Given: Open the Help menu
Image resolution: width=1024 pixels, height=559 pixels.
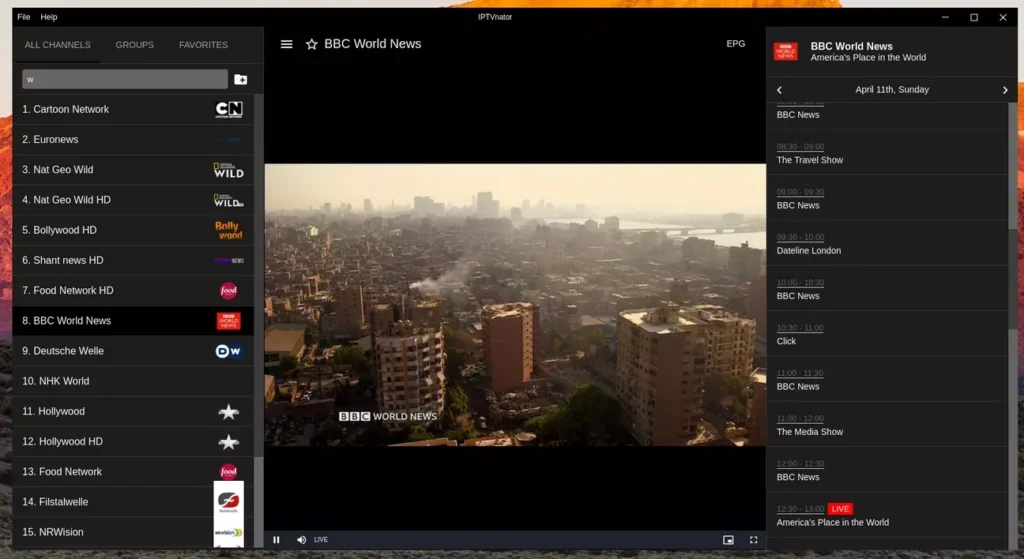Looking at the screenshot, I should coord(49,17).
